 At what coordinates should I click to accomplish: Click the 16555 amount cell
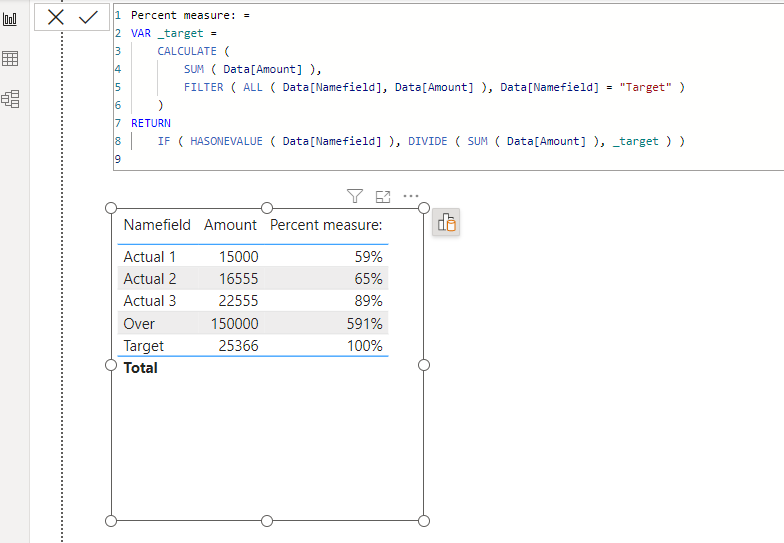[238, 278]
